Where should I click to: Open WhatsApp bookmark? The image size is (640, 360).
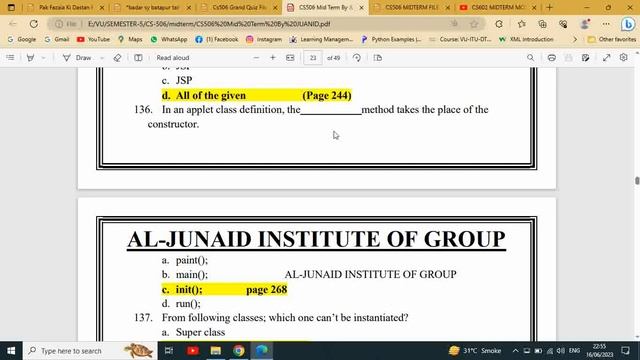point(169,39)
